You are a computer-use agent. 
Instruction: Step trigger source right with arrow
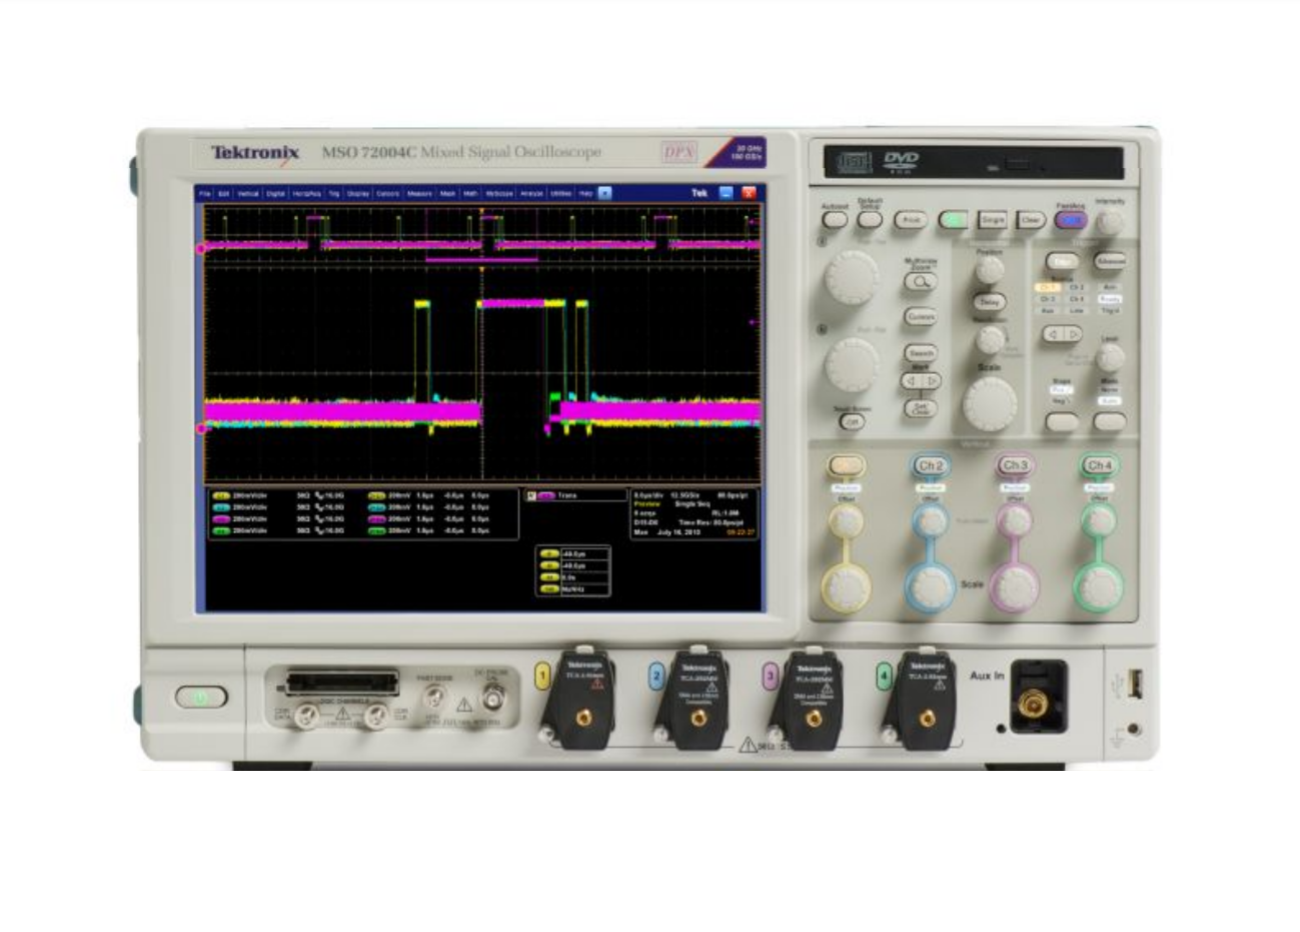[x=1073, y=335]
